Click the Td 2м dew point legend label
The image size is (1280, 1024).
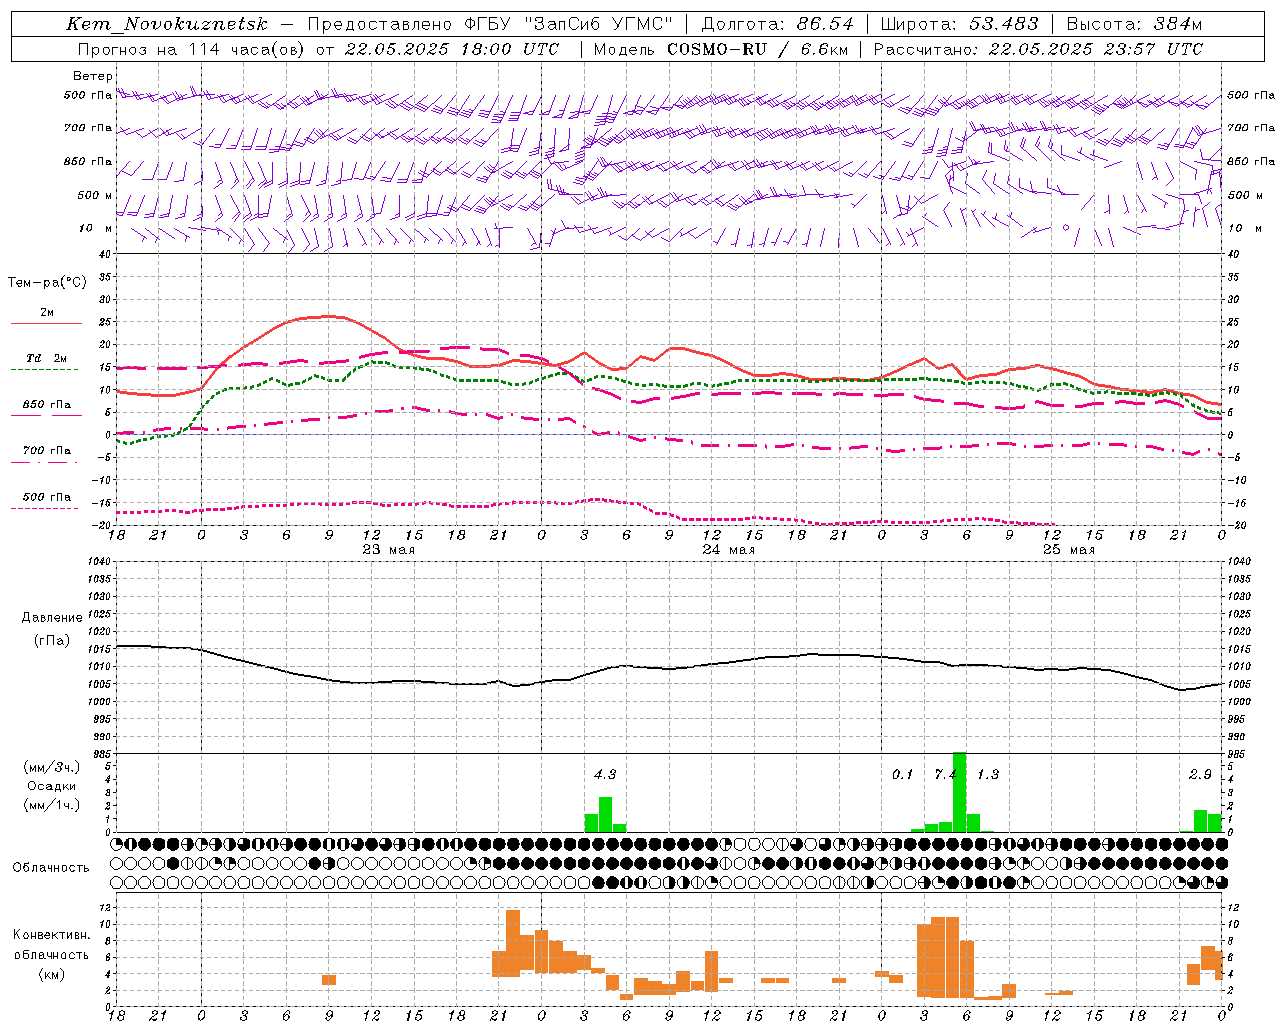(x=46, y=358)
